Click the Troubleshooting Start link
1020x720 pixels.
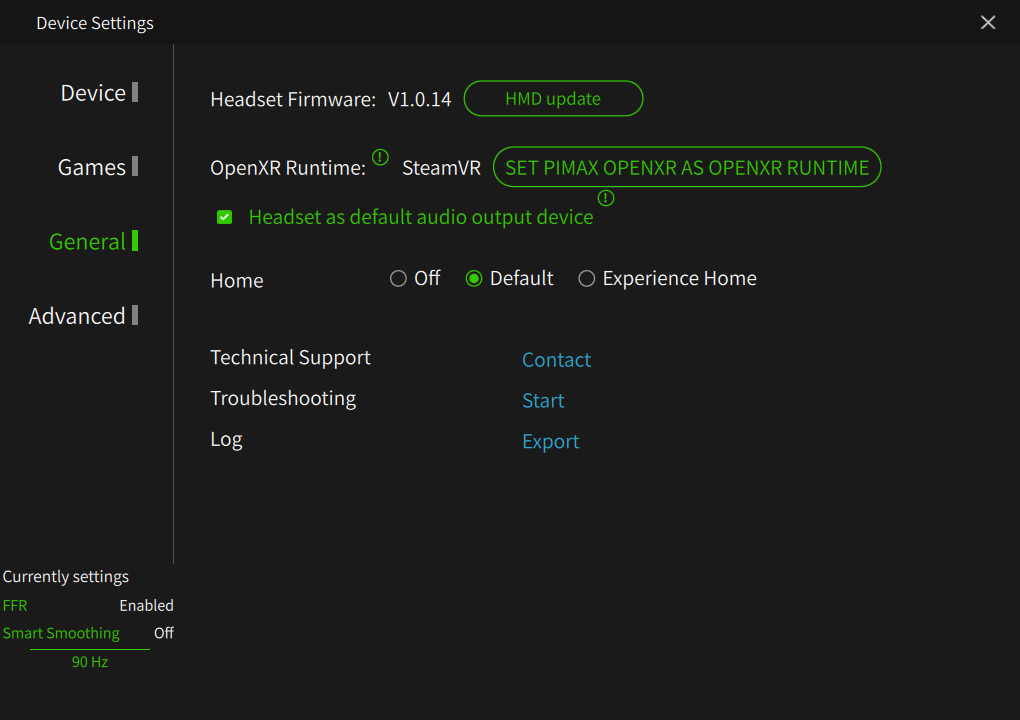click(x=543, y=401)
